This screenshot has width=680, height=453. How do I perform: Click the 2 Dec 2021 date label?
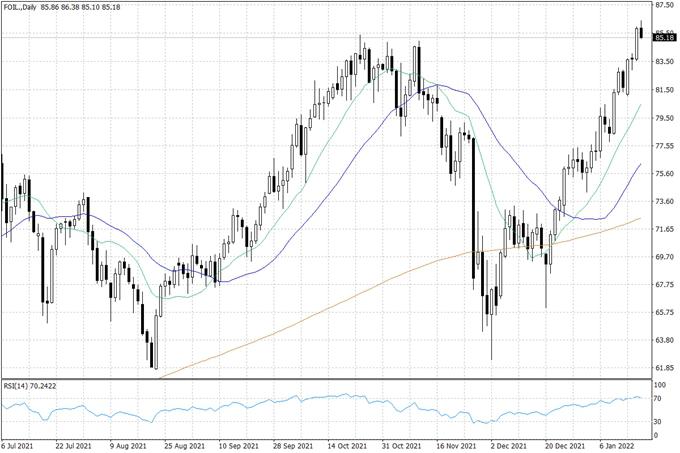tap(512, 446)
